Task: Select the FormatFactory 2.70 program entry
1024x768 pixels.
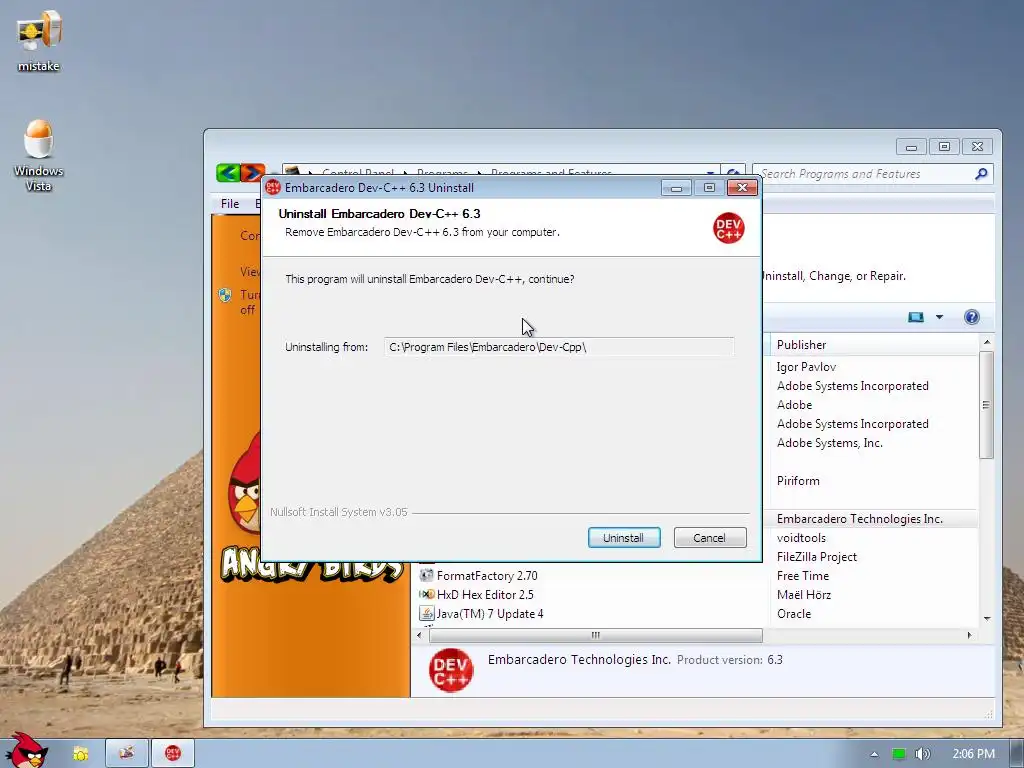Action: [x=487, y=575]
